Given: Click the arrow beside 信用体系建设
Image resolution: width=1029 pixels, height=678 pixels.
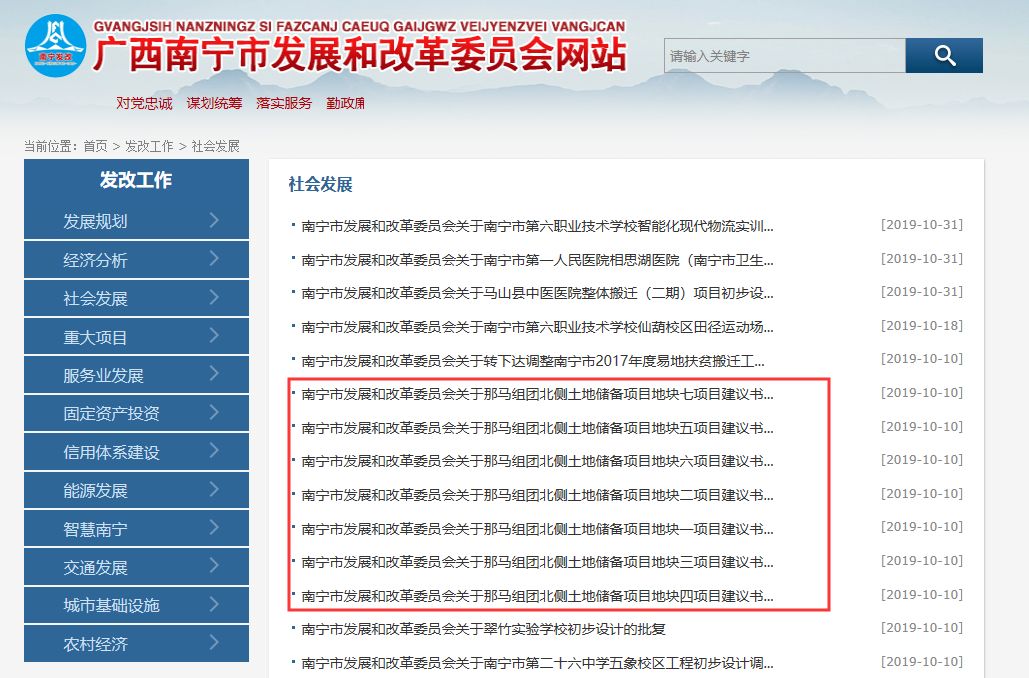Looking at the screenshot, I should (214, 451).
